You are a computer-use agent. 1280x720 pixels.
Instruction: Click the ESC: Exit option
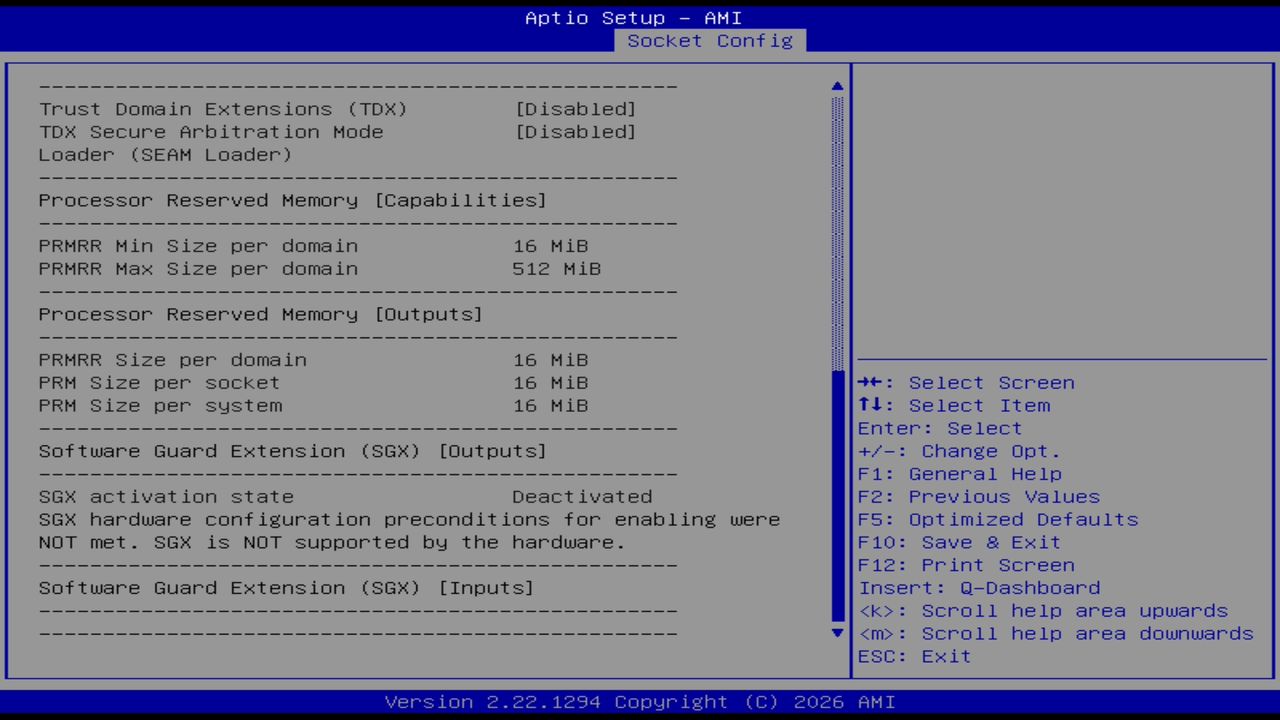(913, 656)
